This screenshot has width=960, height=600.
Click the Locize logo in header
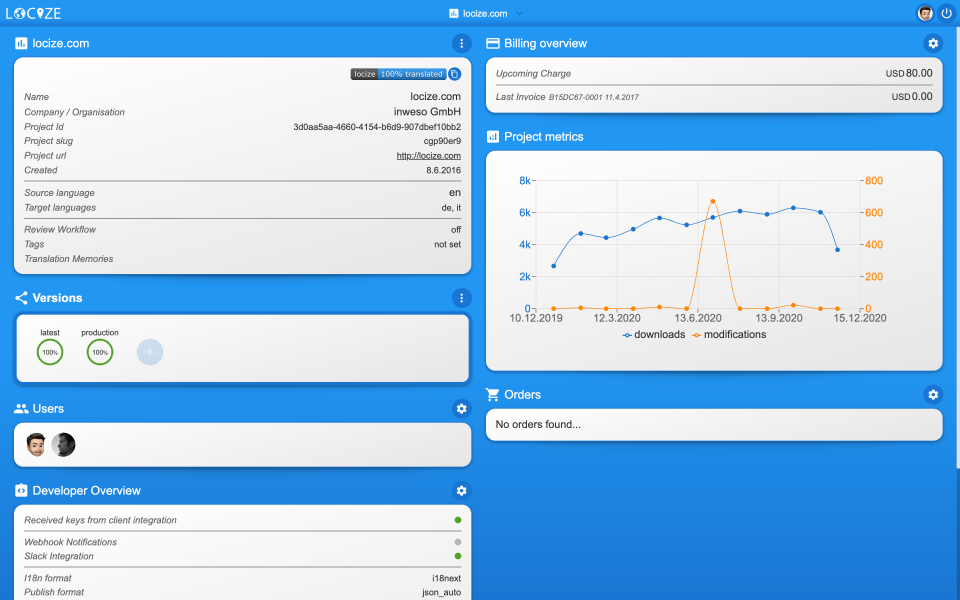coord(33,13)
